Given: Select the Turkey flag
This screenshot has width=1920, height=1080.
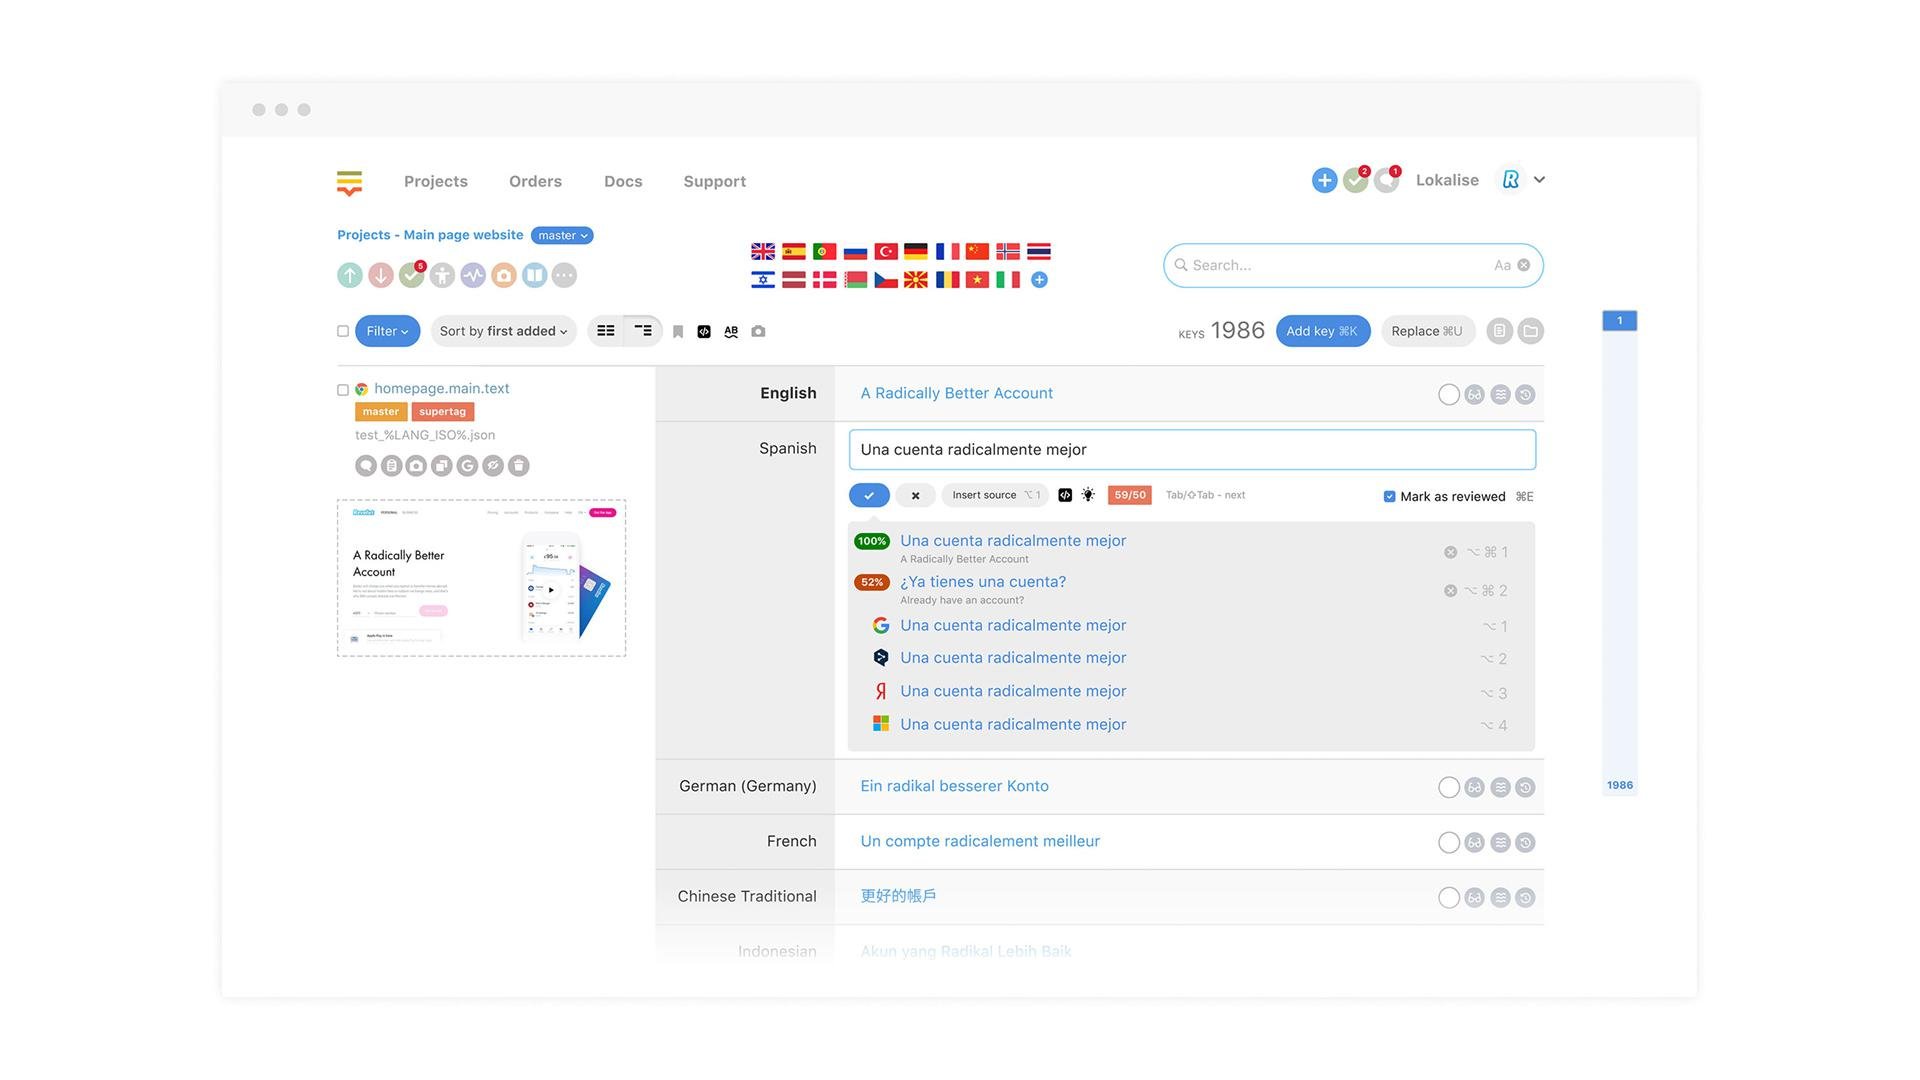Looking at the screenshot, I should [x=886, y=251].
